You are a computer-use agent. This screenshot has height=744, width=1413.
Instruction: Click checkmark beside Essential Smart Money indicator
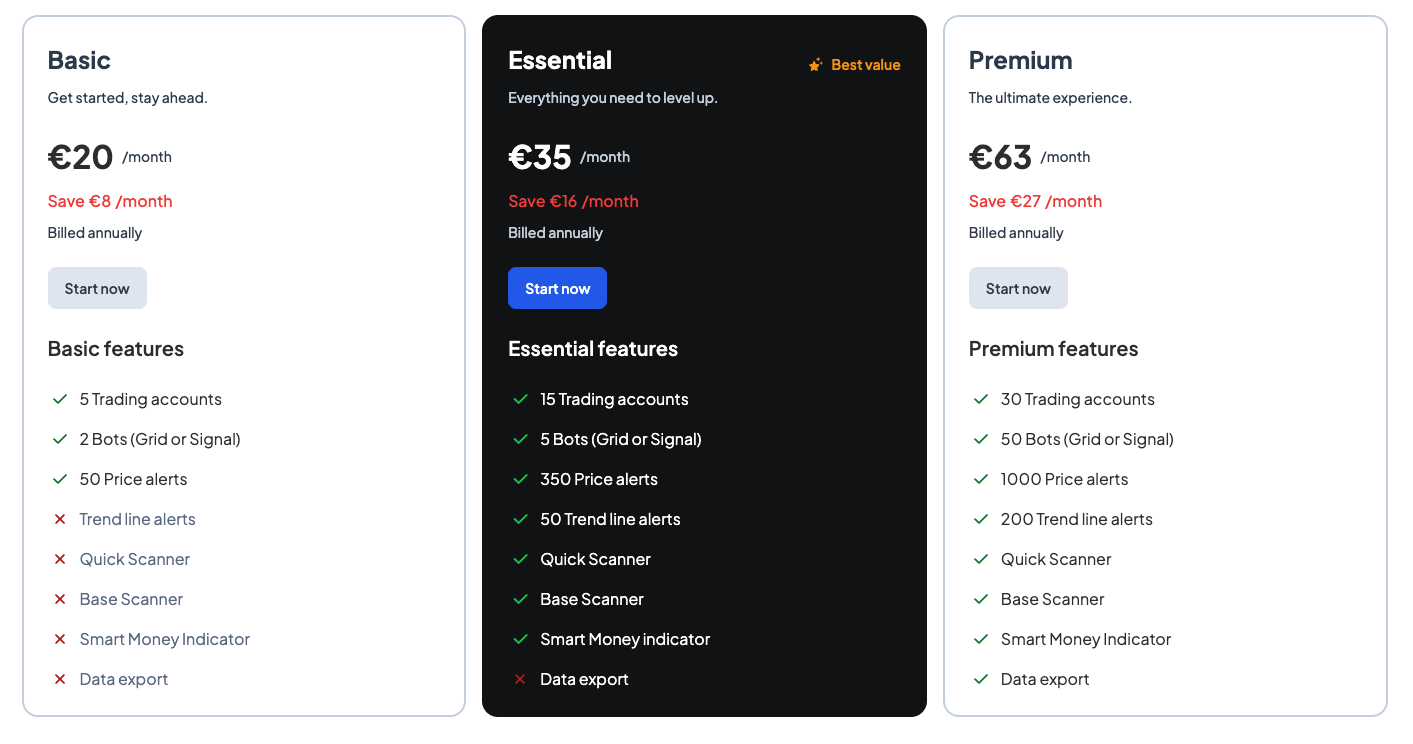click(x=520, y=639)
